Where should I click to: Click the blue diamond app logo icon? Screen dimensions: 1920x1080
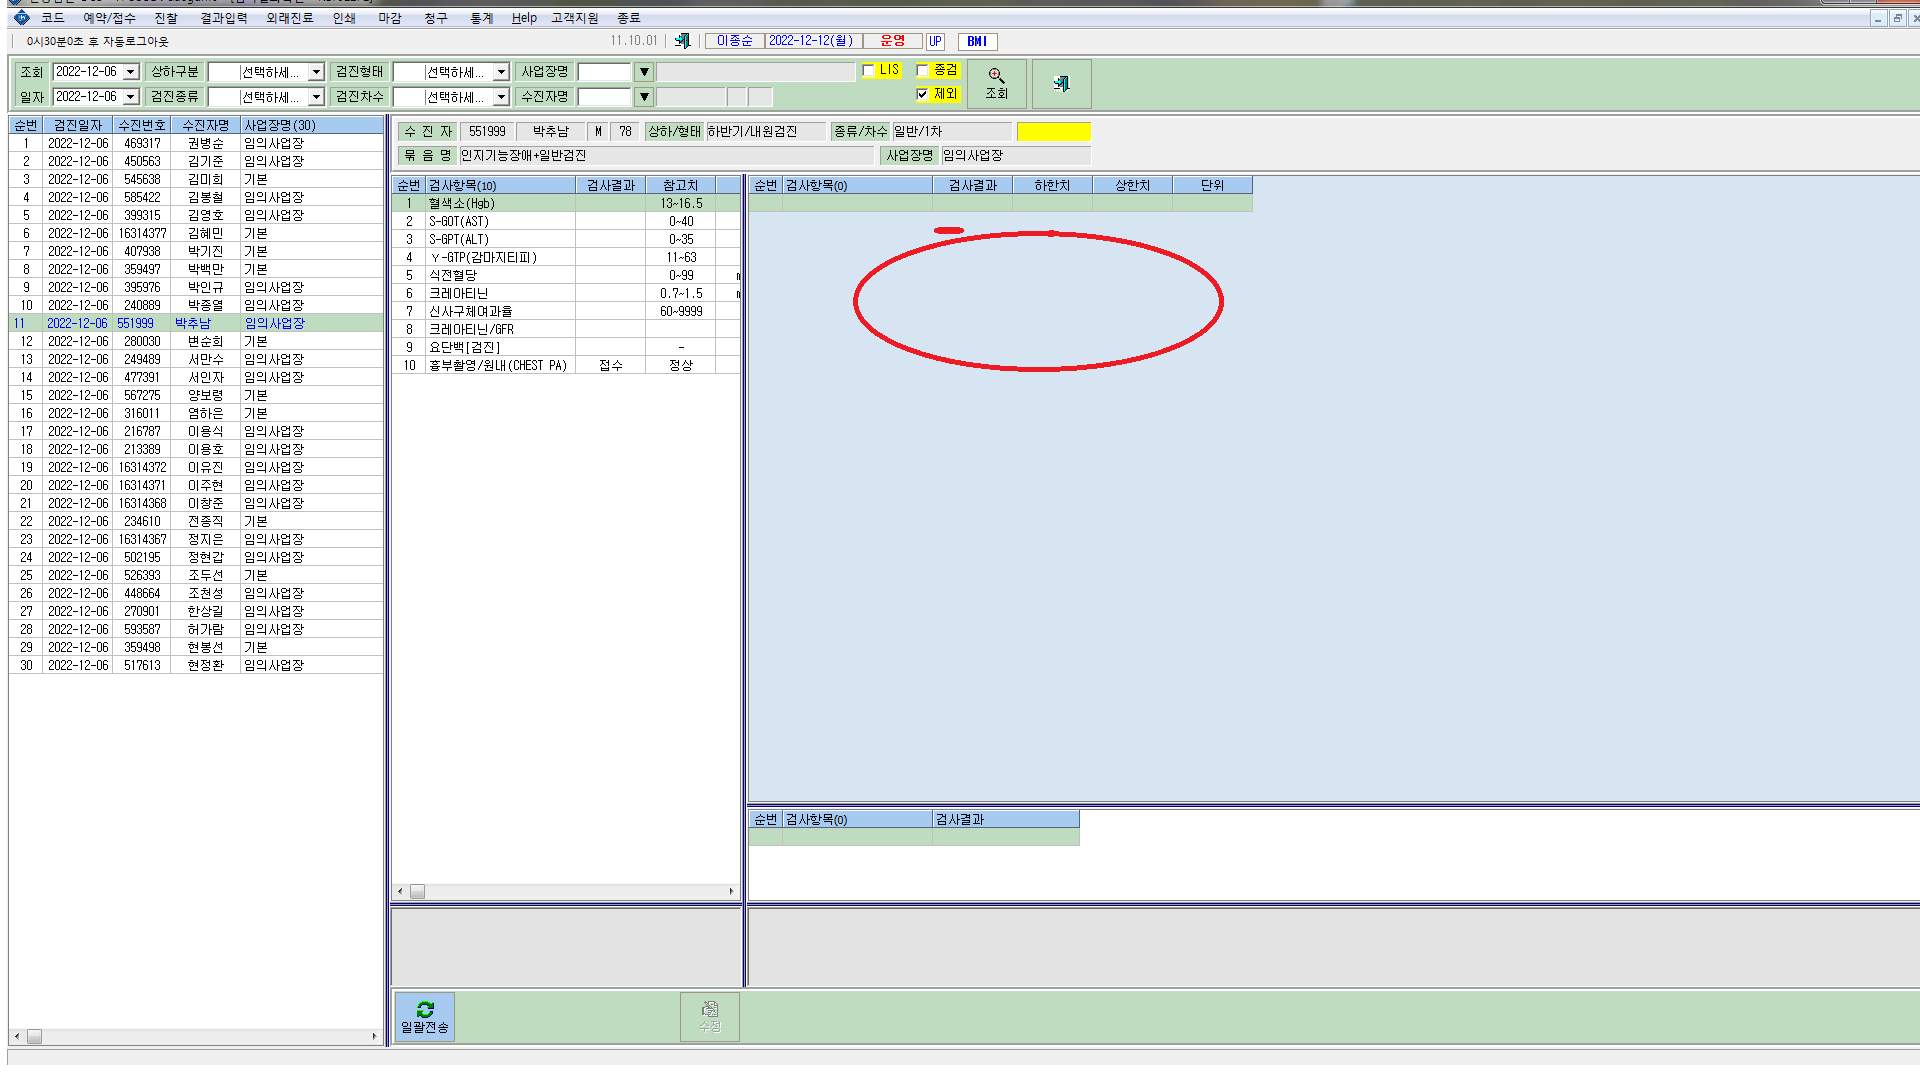coord(21,18)
